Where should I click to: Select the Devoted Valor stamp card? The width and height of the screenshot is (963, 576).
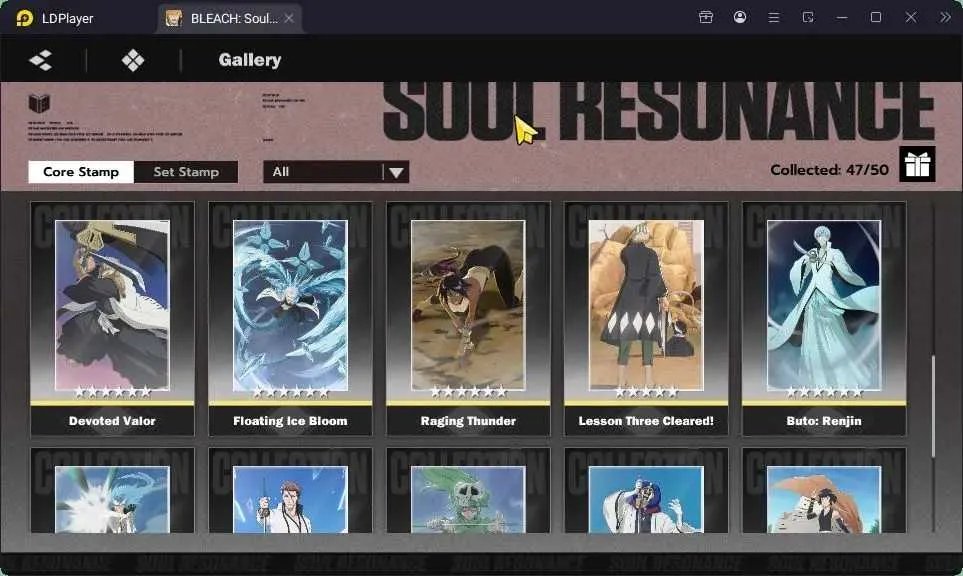click(112, 319)
